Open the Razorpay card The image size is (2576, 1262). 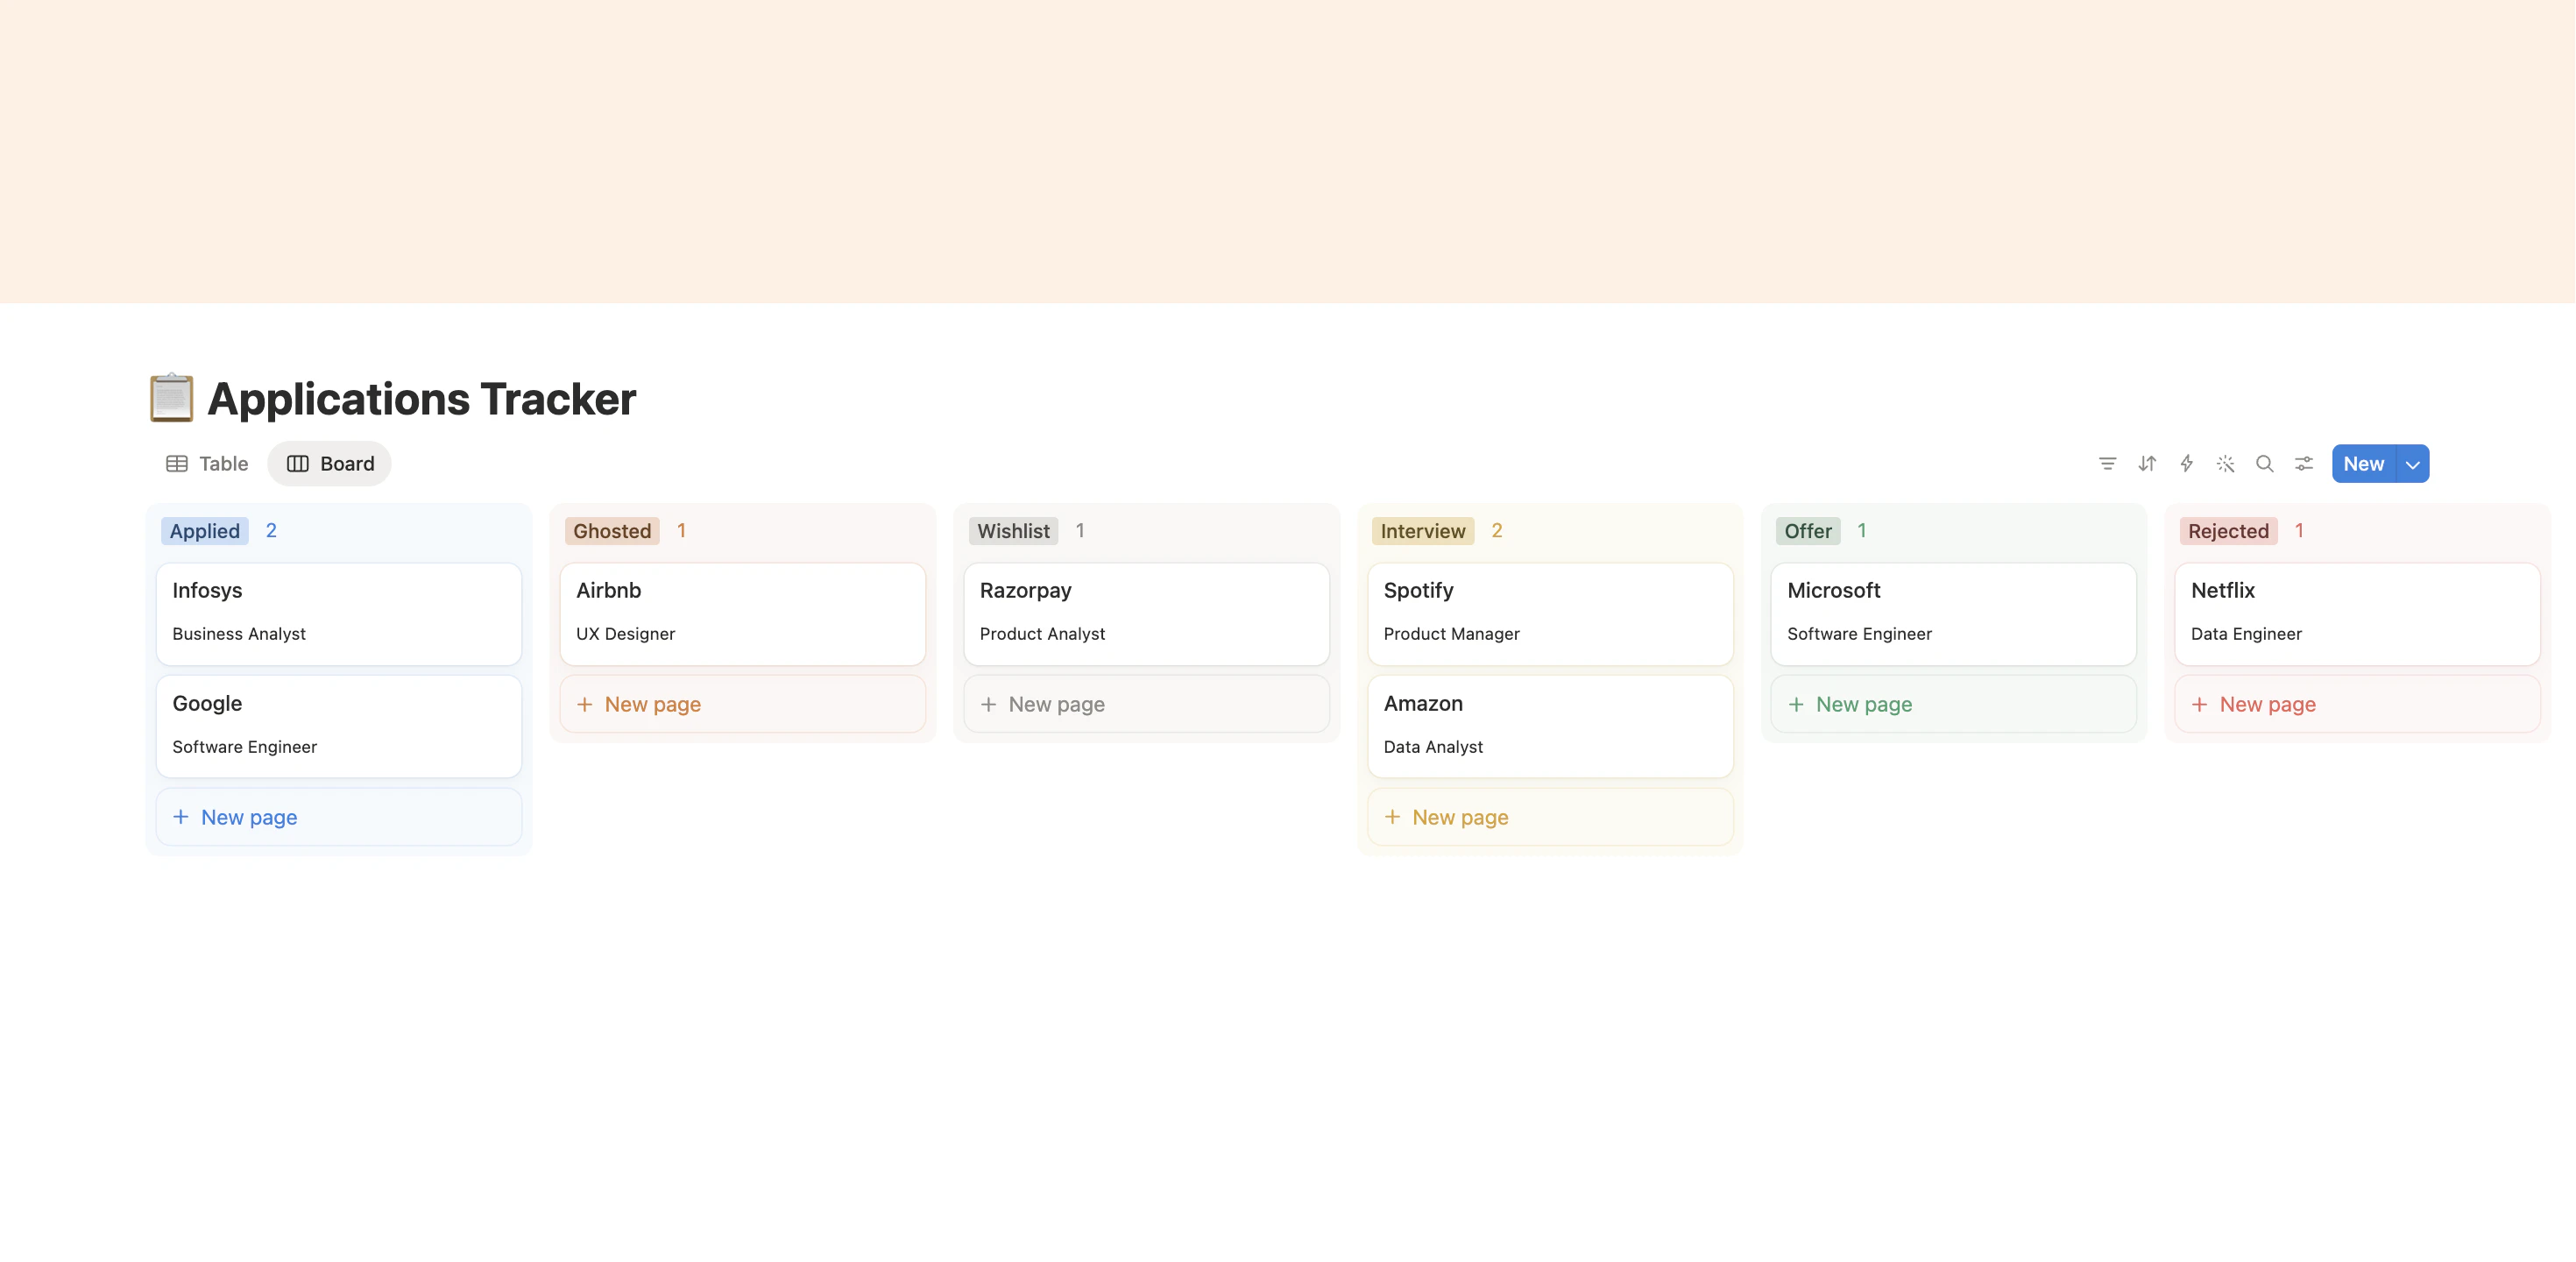[1146, 614]
